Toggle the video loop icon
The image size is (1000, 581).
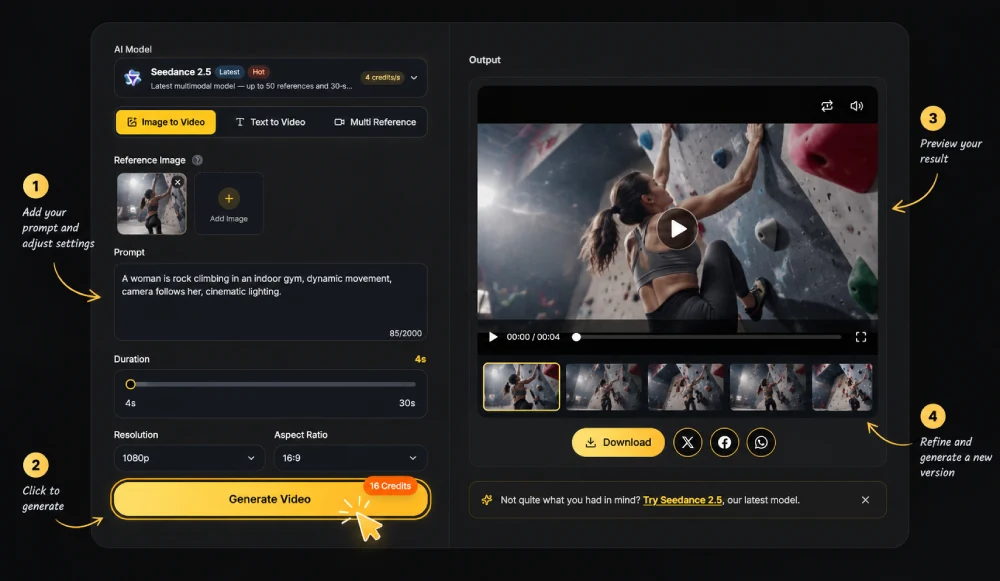[x=827, y=106]
